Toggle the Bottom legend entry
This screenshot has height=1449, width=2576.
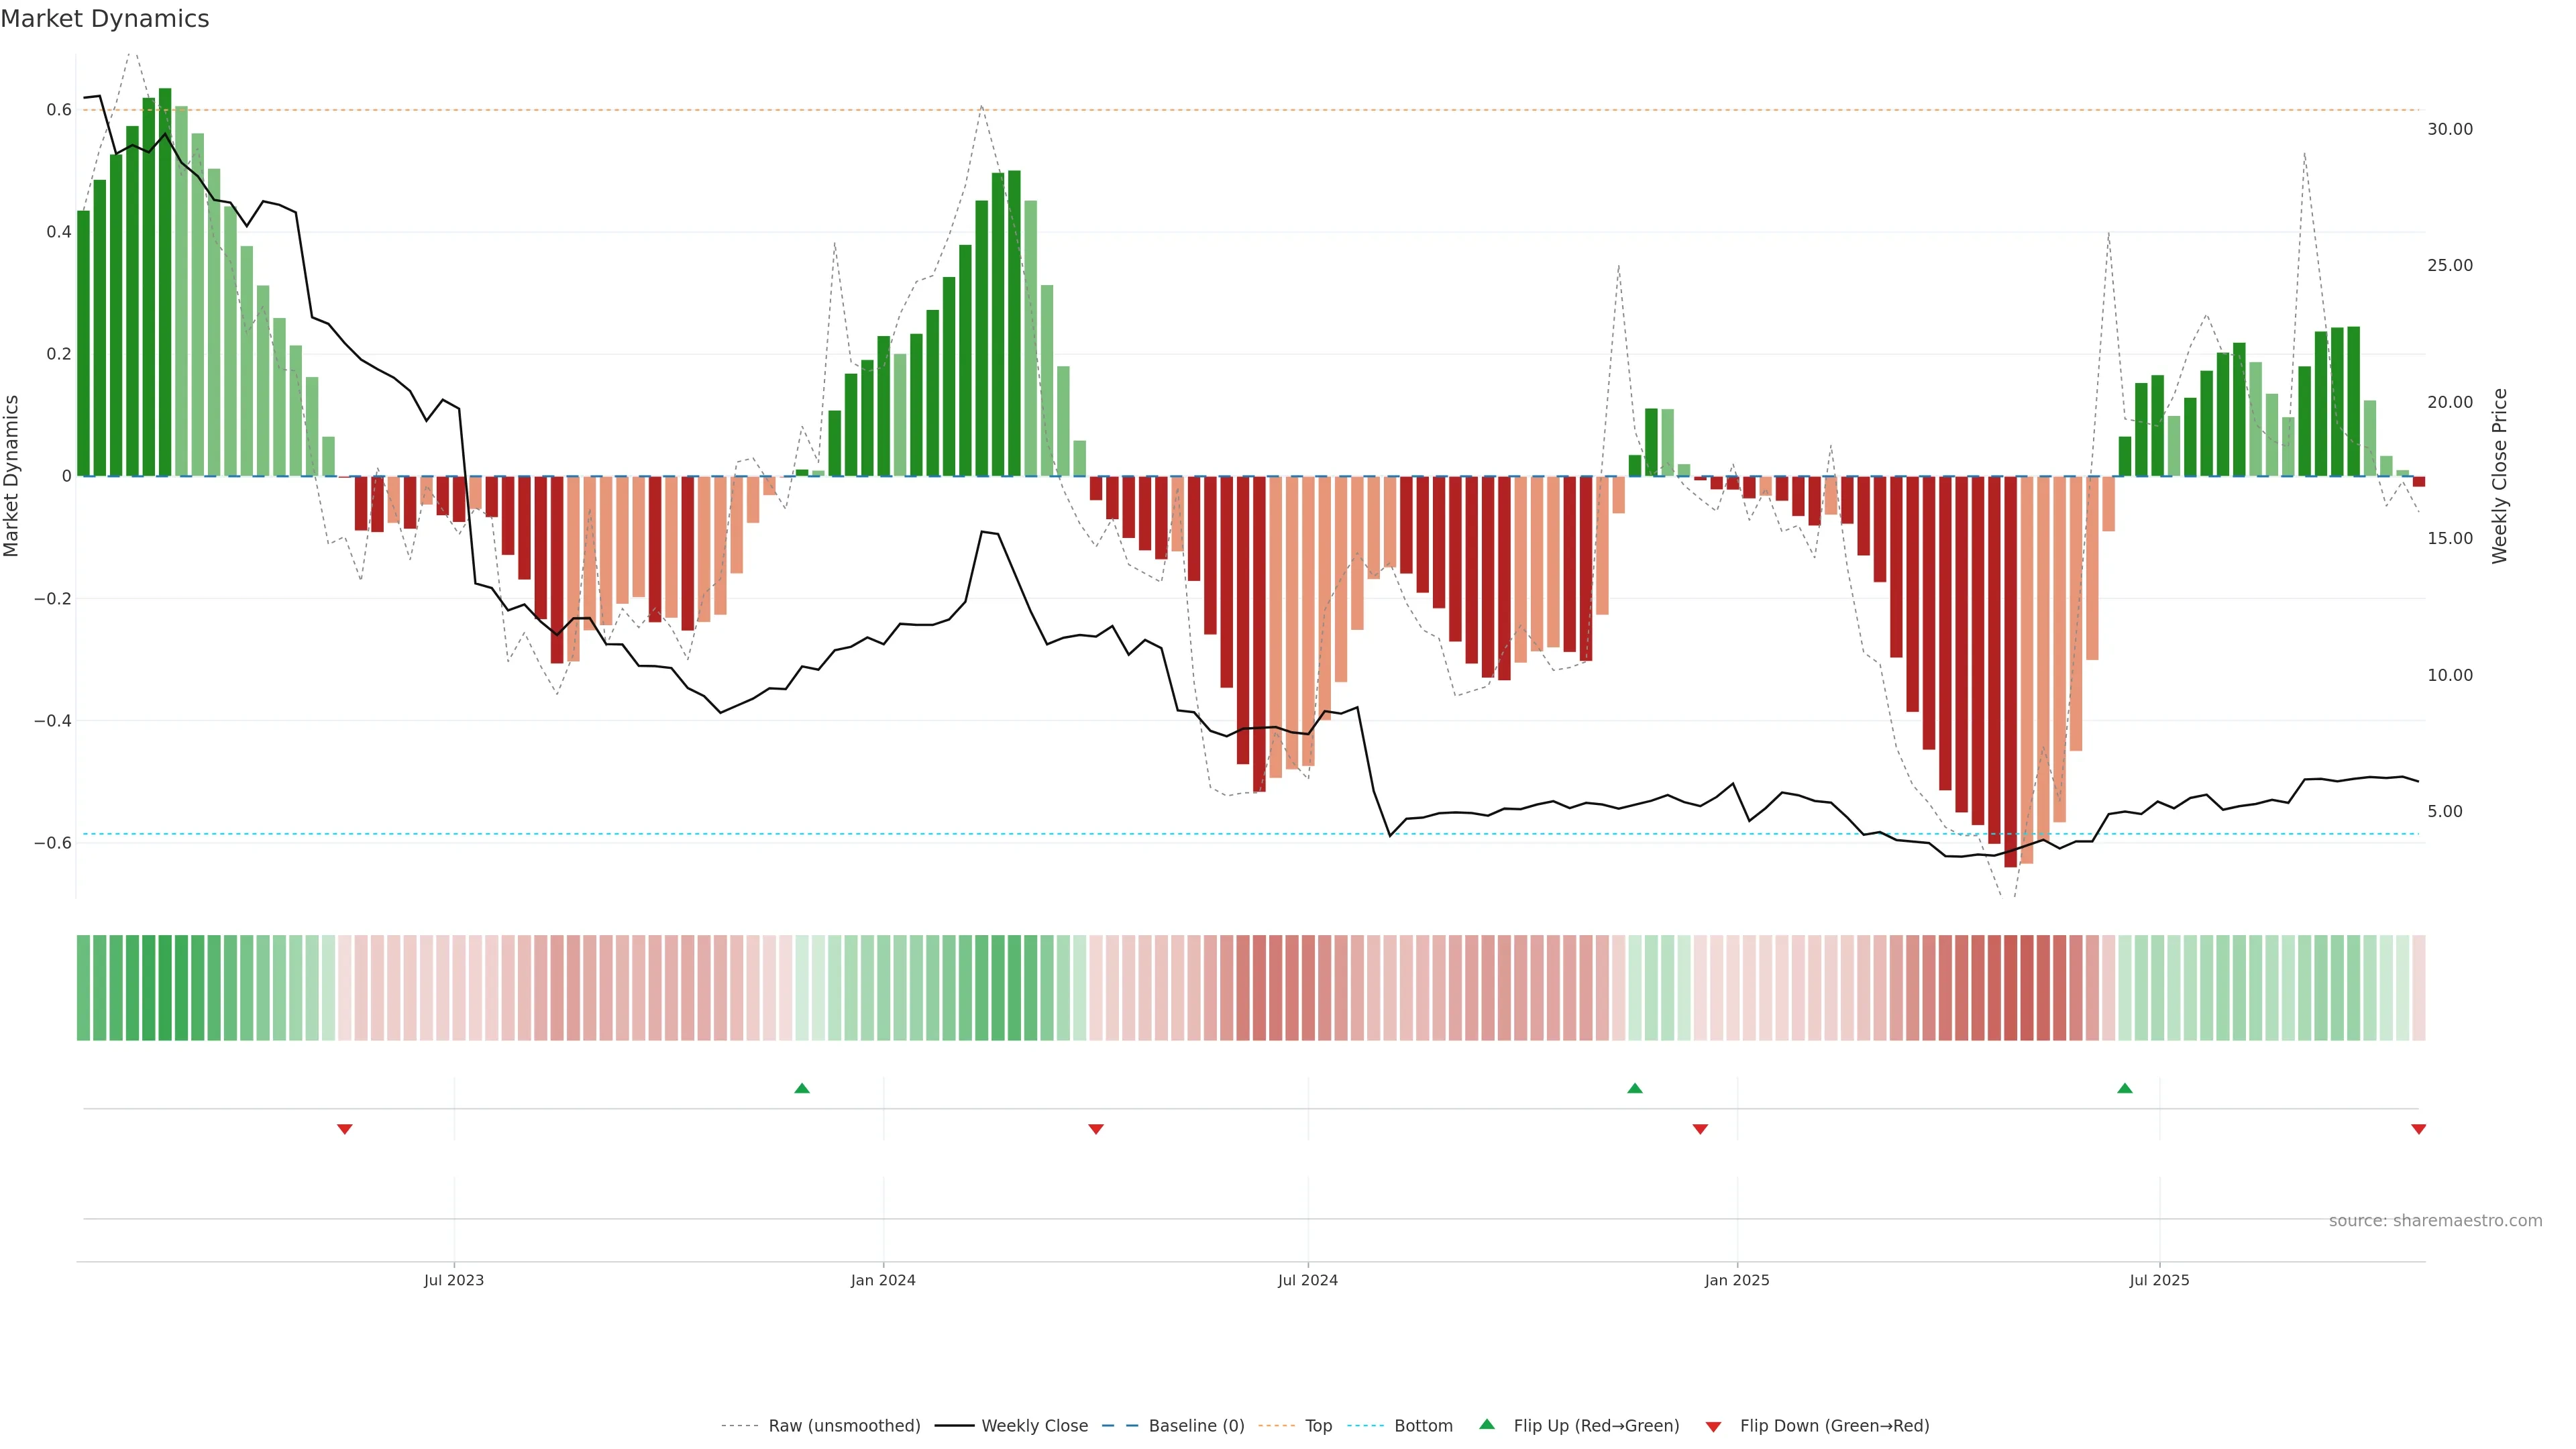(x=1423, y=1426)
